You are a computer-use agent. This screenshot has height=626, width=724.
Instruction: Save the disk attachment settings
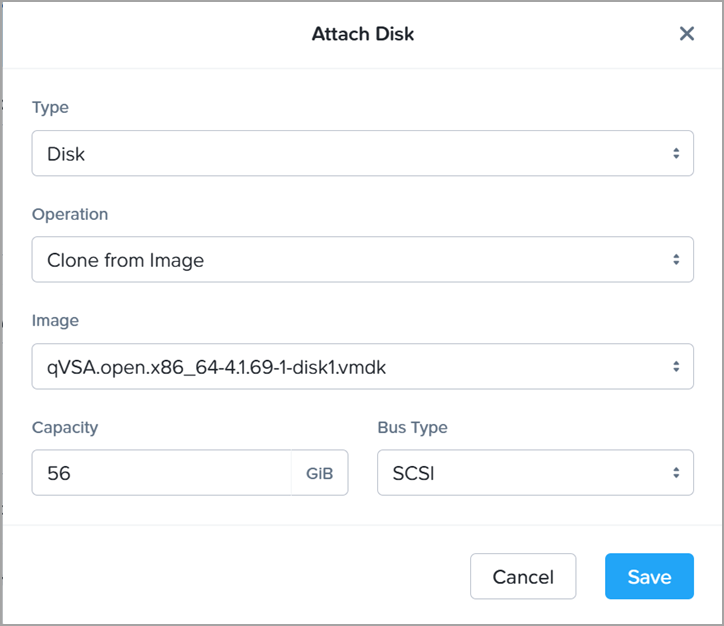pos(649,576)
